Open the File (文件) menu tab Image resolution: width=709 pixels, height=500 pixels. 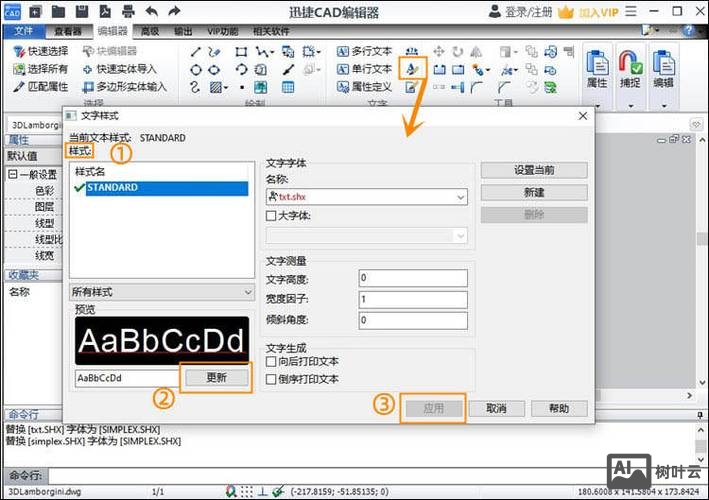pyautogui.click(x=24, y=31)
